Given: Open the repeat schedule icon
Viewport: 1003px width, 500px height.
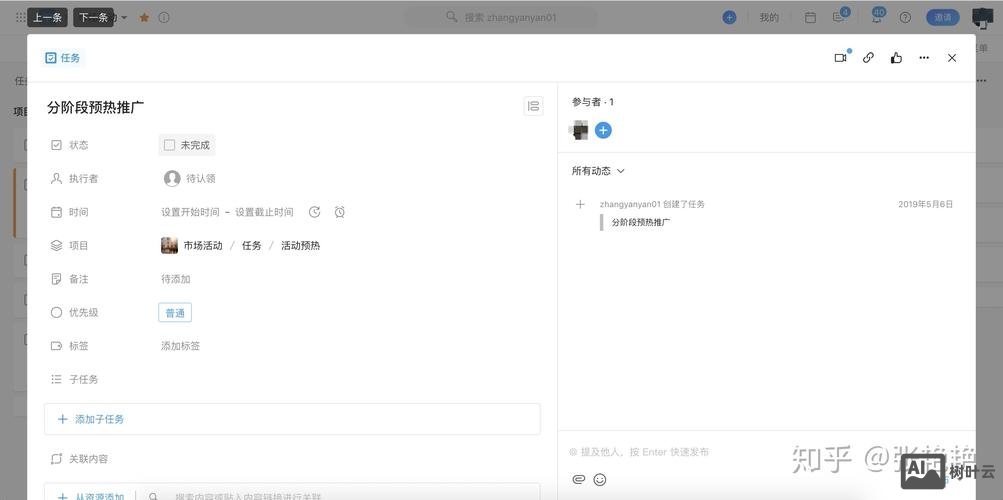Looking at the screenshot, I should [x=314, y=212].
